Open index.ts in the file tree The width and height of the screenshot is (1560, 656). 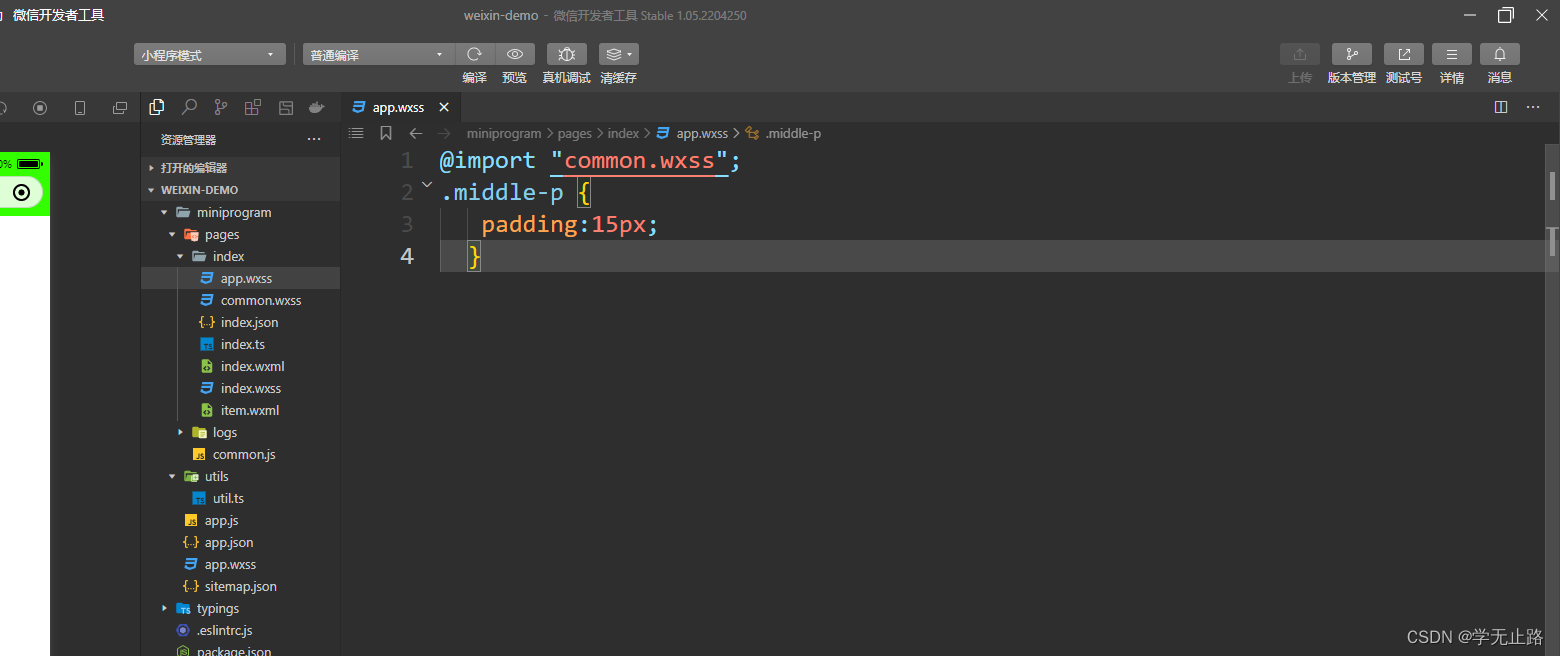243,344
